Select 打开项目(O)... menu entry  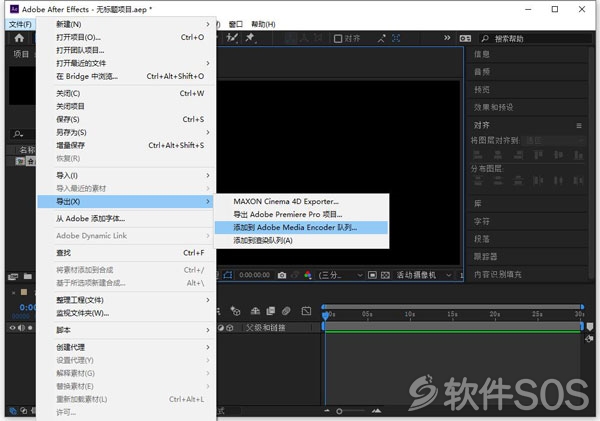(126, 37)
